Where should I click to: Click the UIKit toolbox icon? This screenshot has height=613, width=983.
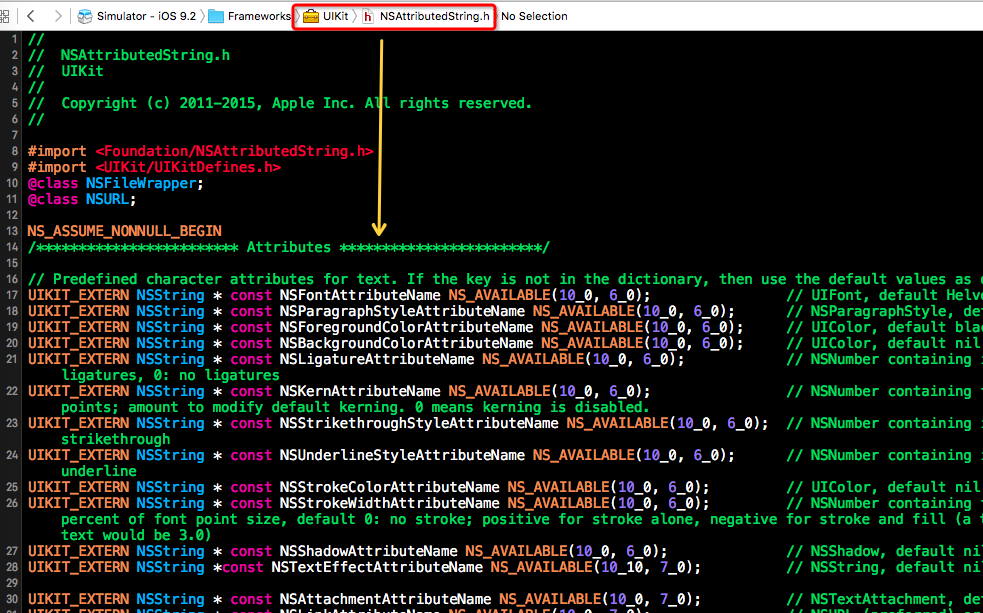point(310,16)
